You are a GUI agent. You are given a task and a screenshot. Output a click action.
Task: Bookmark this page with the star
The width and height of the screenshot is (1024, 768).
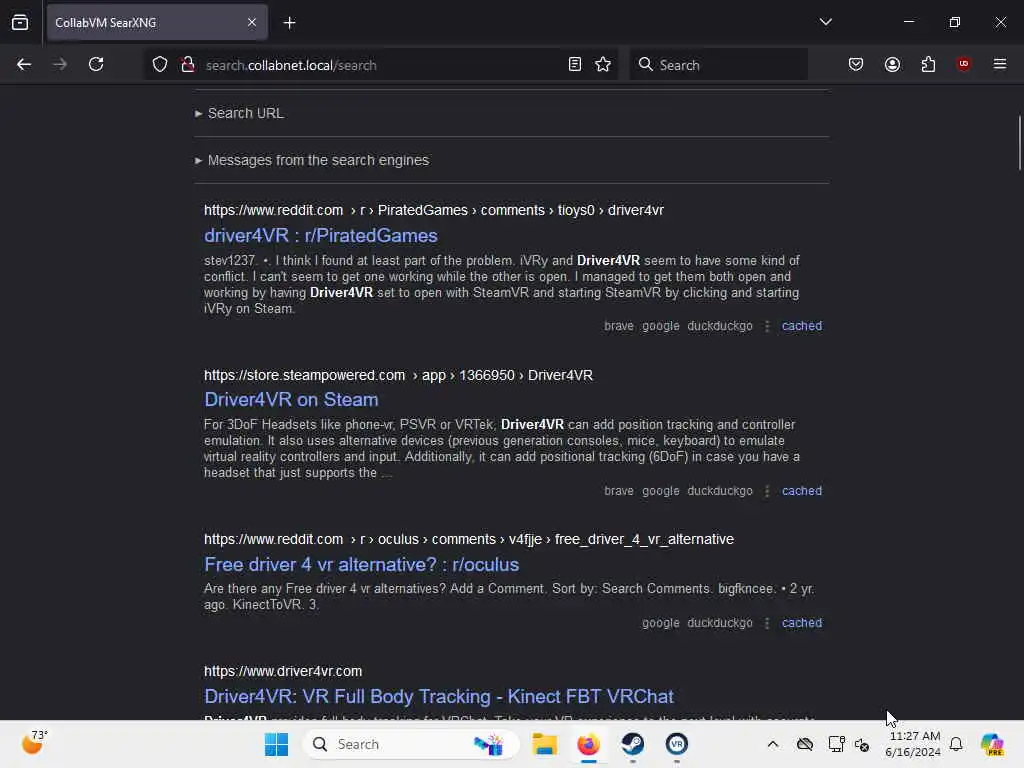pos(603,65)
